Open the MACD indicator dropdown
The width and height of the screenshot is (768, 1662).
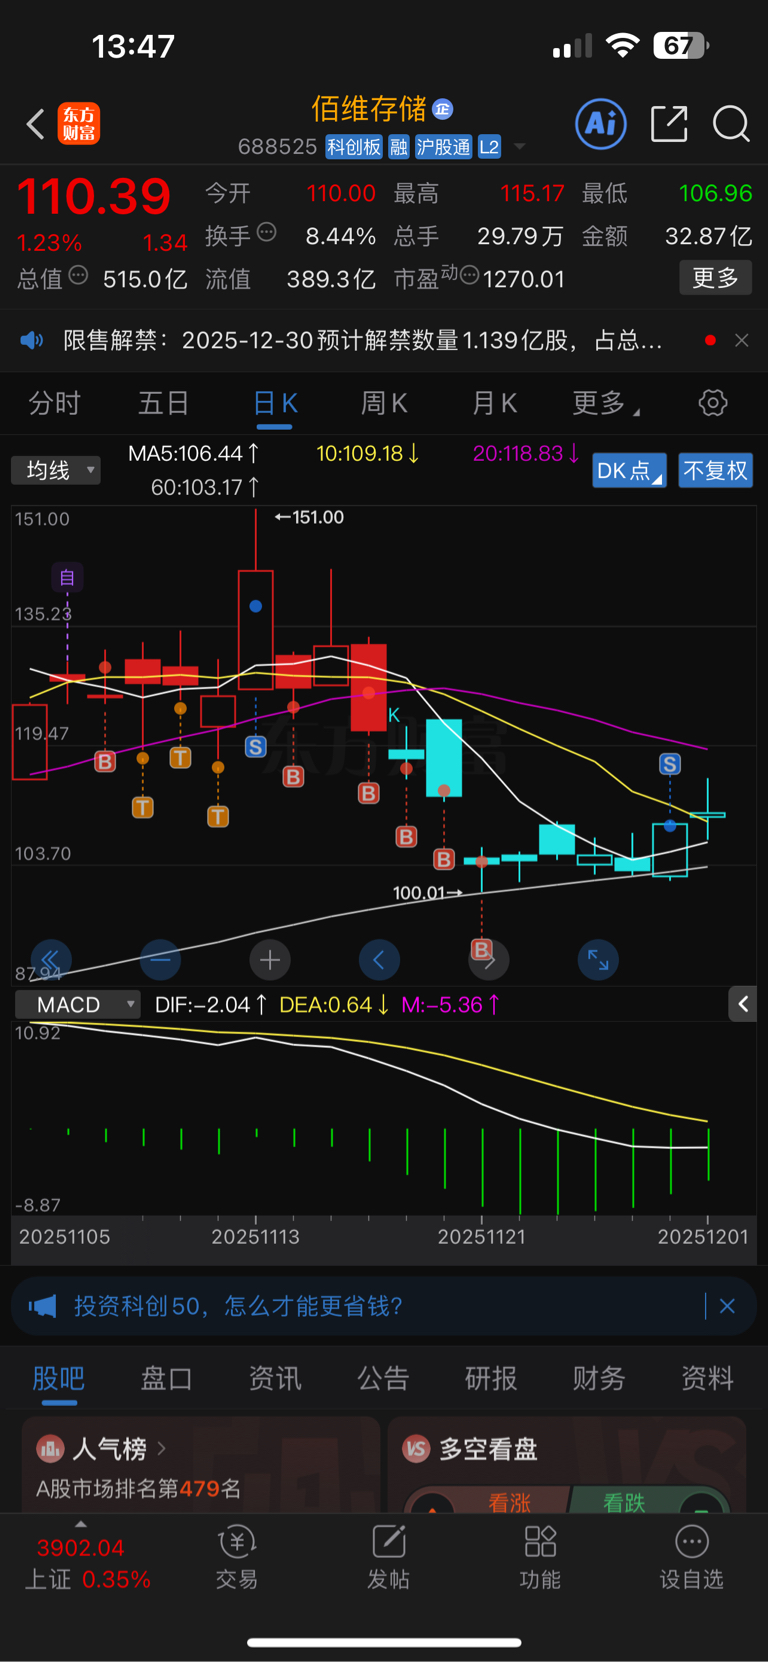pos(78,1005)
